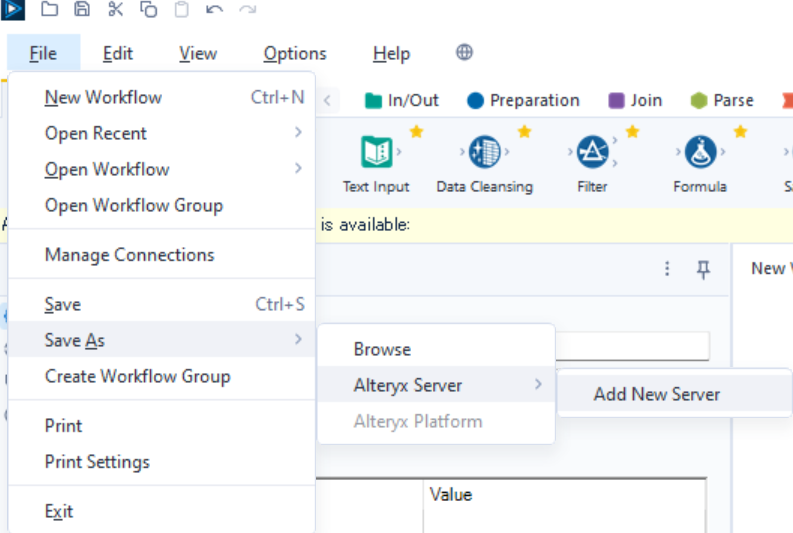Screen dimensions: 793x533
Task: Select Add New Server menu entry
Action: click(657, 394)
